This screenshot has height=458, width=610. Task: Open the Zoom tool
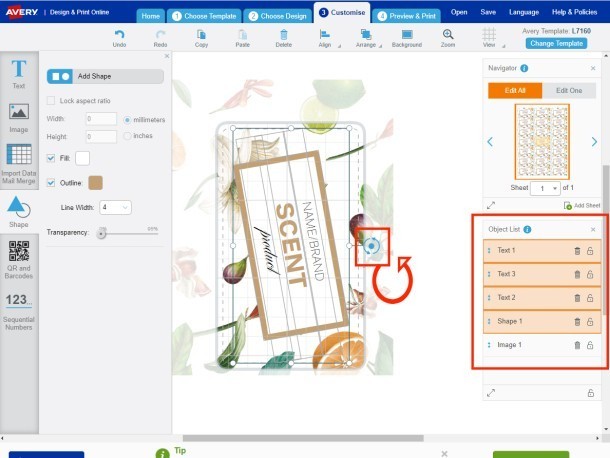(x=448, y=34)
